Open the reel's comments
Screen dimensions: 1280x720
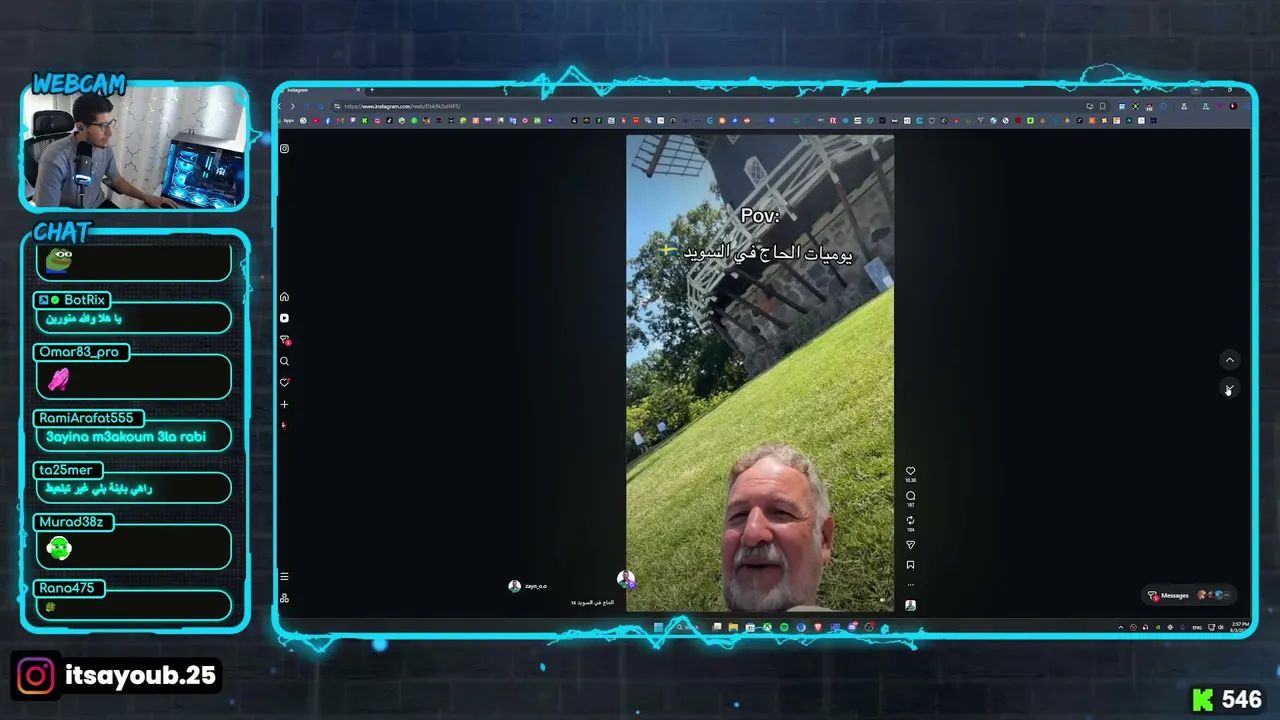click(x=910, y=496)
